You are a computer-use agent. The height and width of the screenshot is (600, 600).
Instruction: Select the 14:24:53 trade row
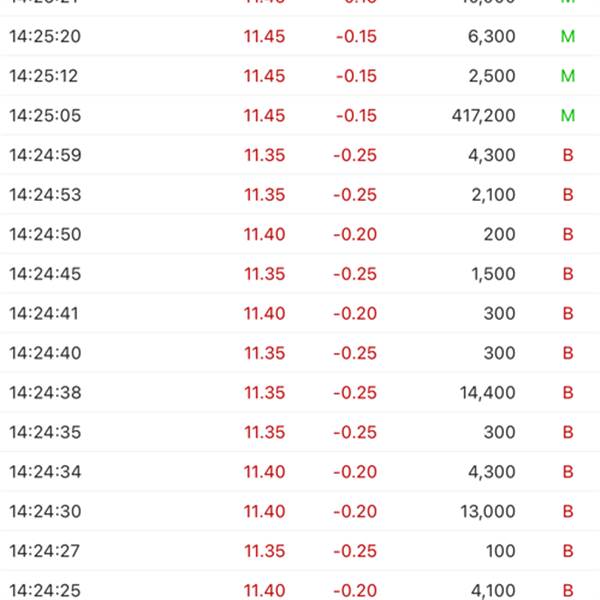coord(300,195)
